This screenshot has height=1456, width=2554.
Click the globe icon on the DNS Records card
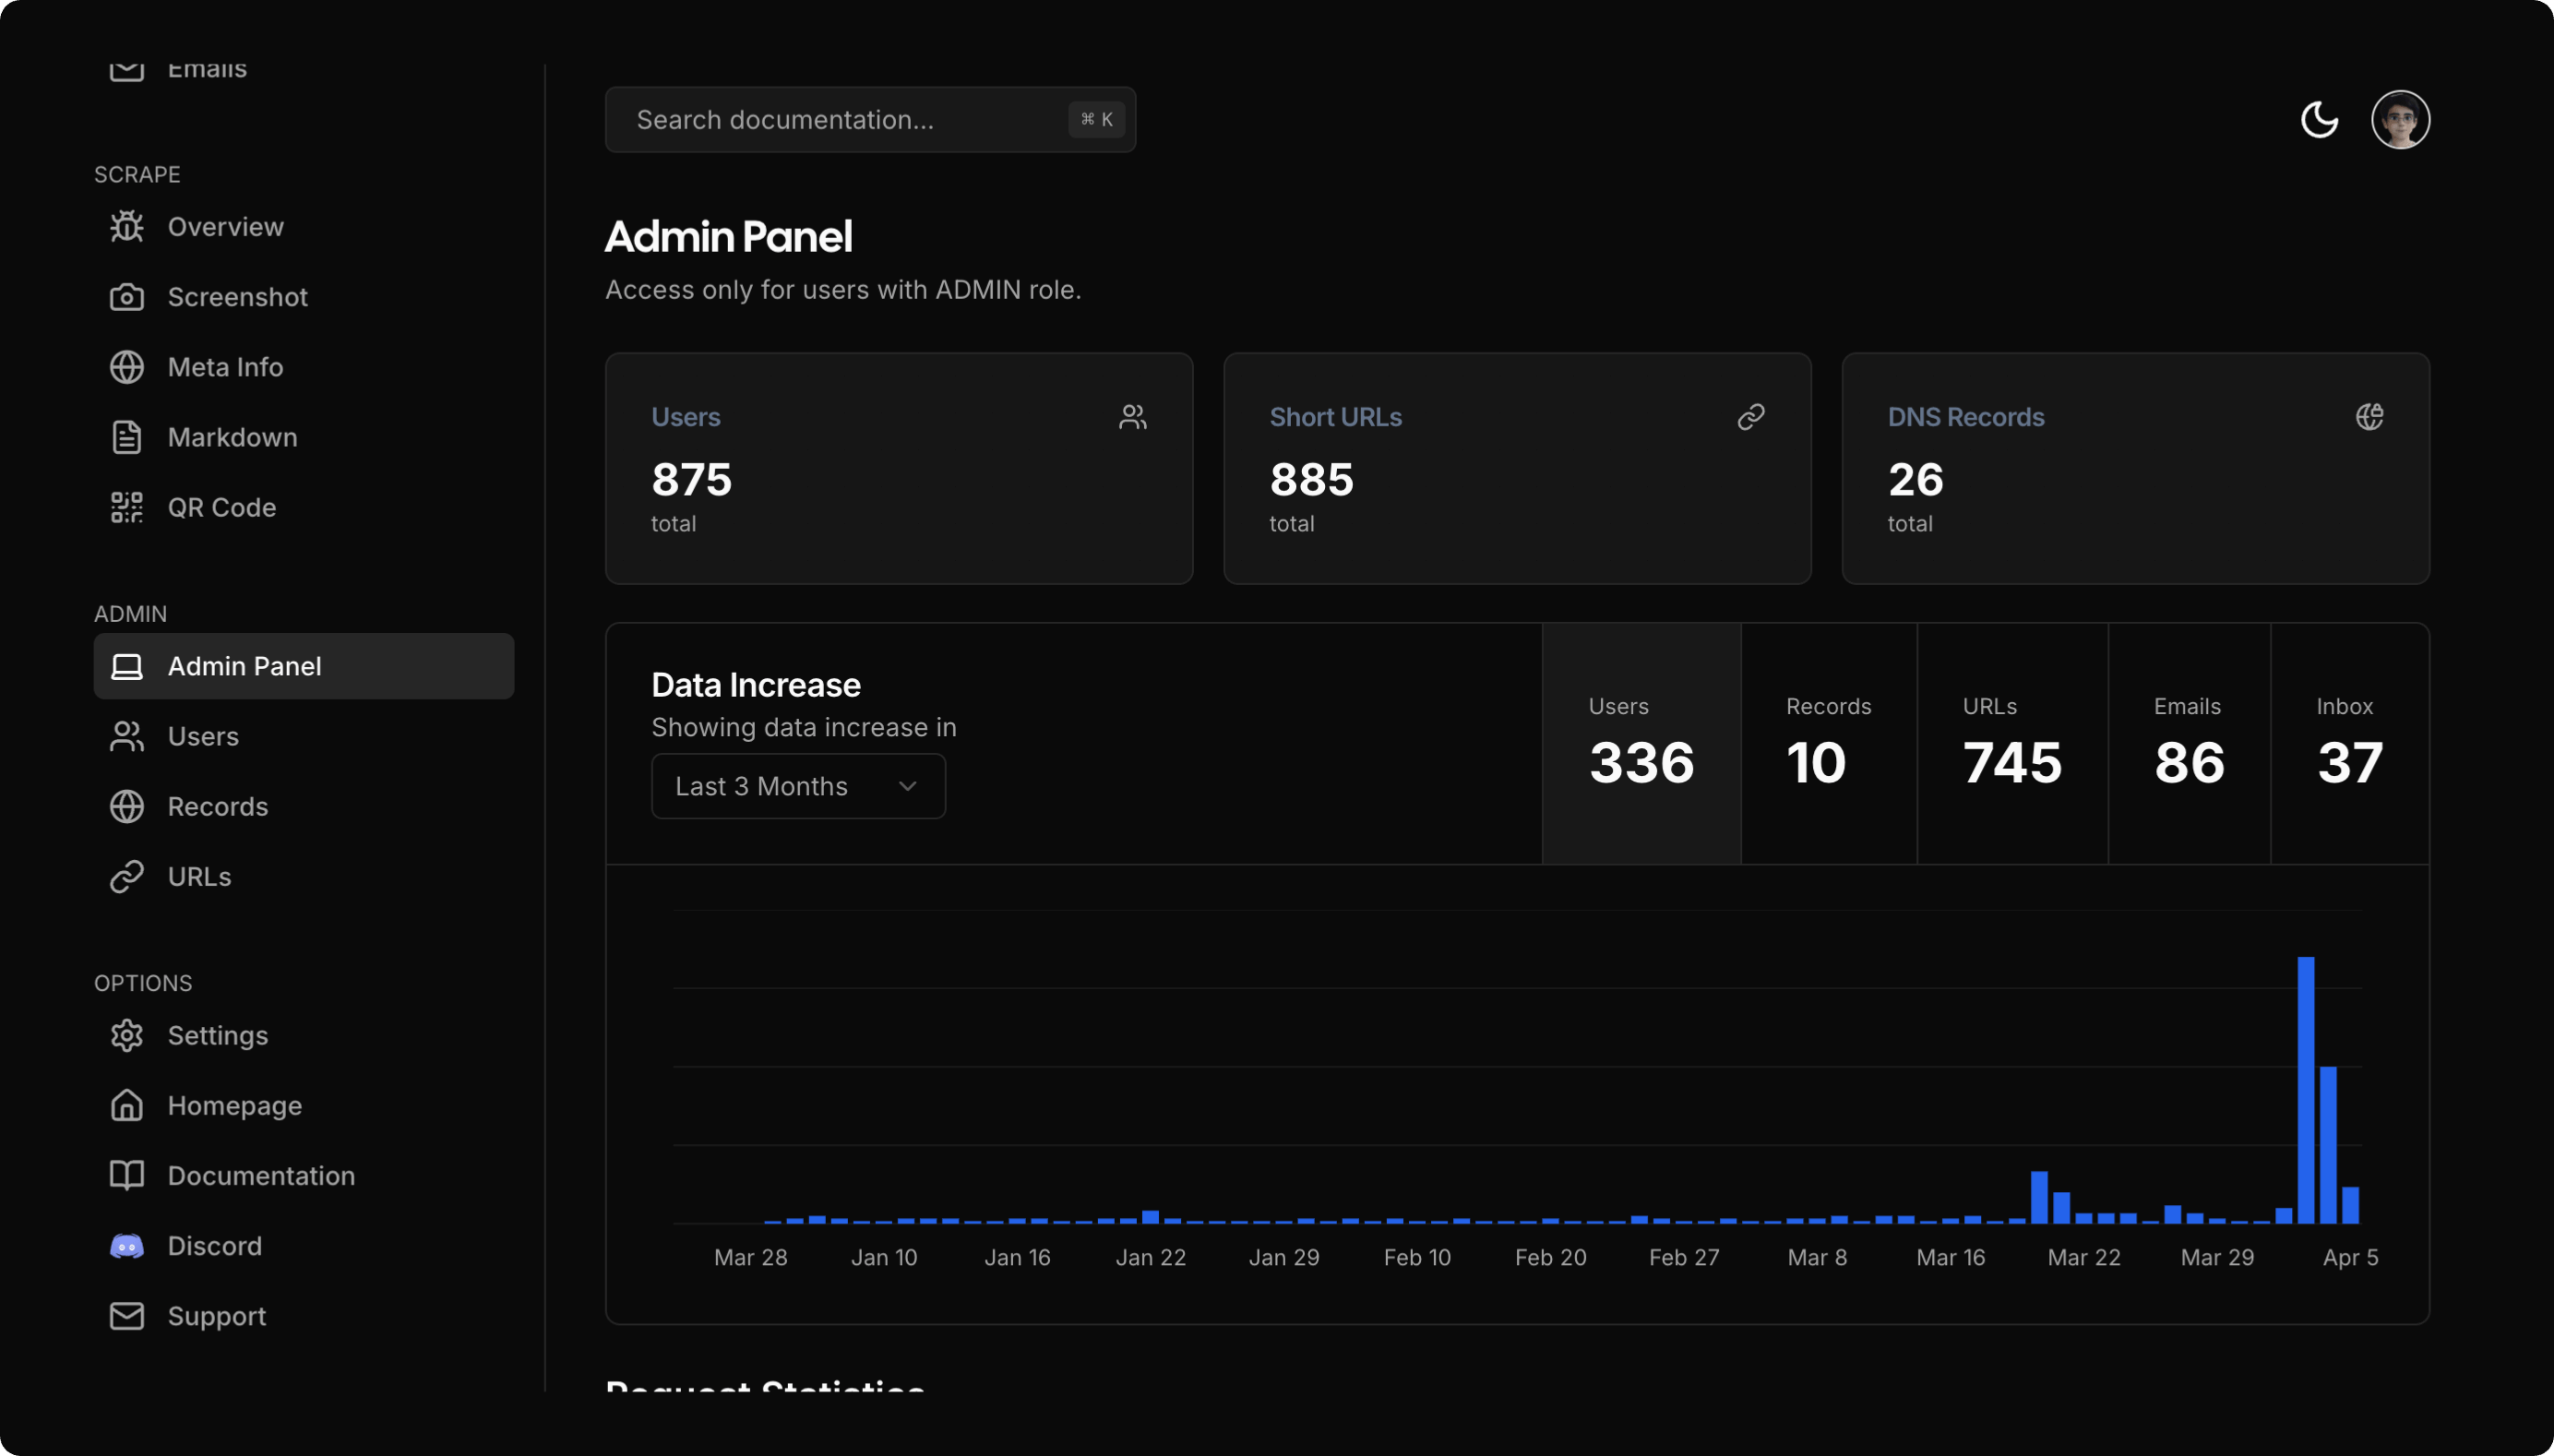coord(2369,417)
